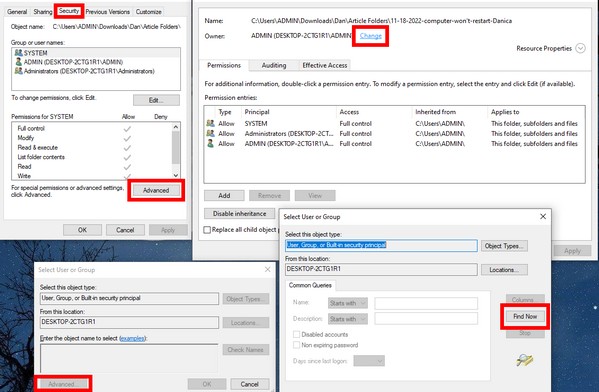Click Check Names button
The width and height of the screenshot is (599, 392).
pyautogui.click(x=246, y=350)
